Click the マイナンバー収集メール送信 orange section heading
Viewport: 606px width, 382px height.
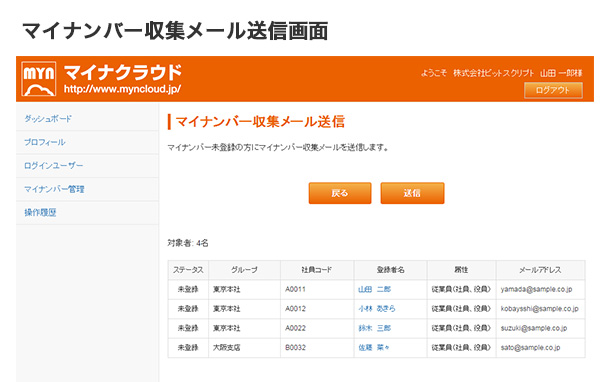point(260,122)
